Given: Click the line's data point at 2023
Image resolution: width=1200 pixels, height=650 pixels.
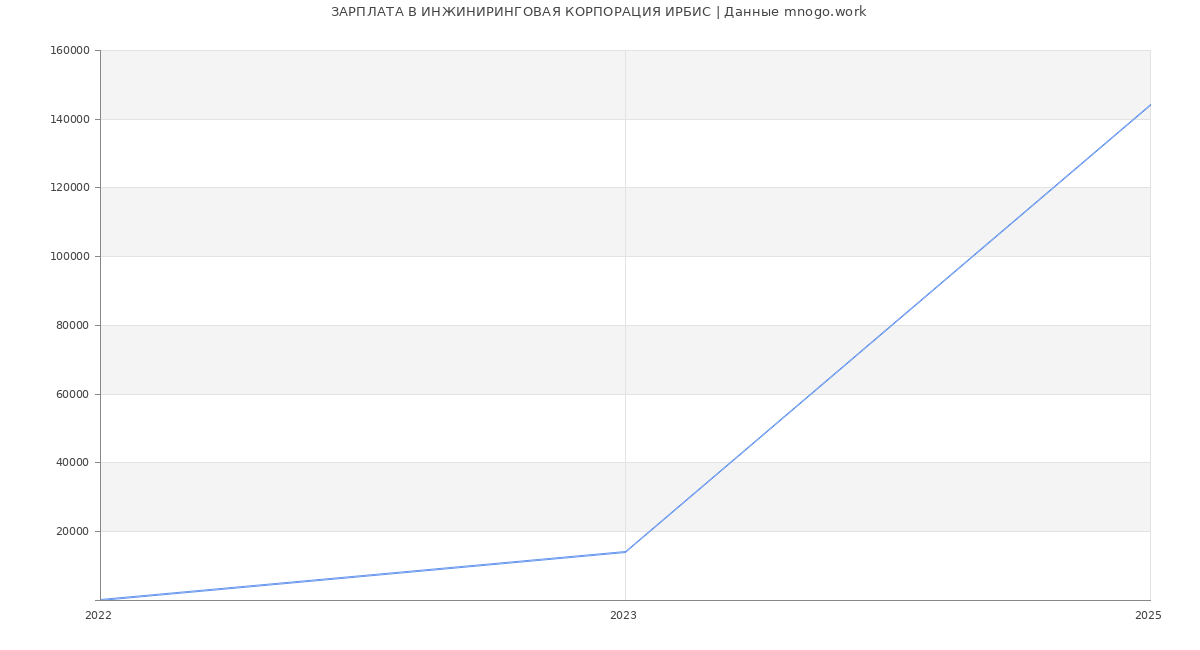Looking at the screenshot, I should (625, 552).
